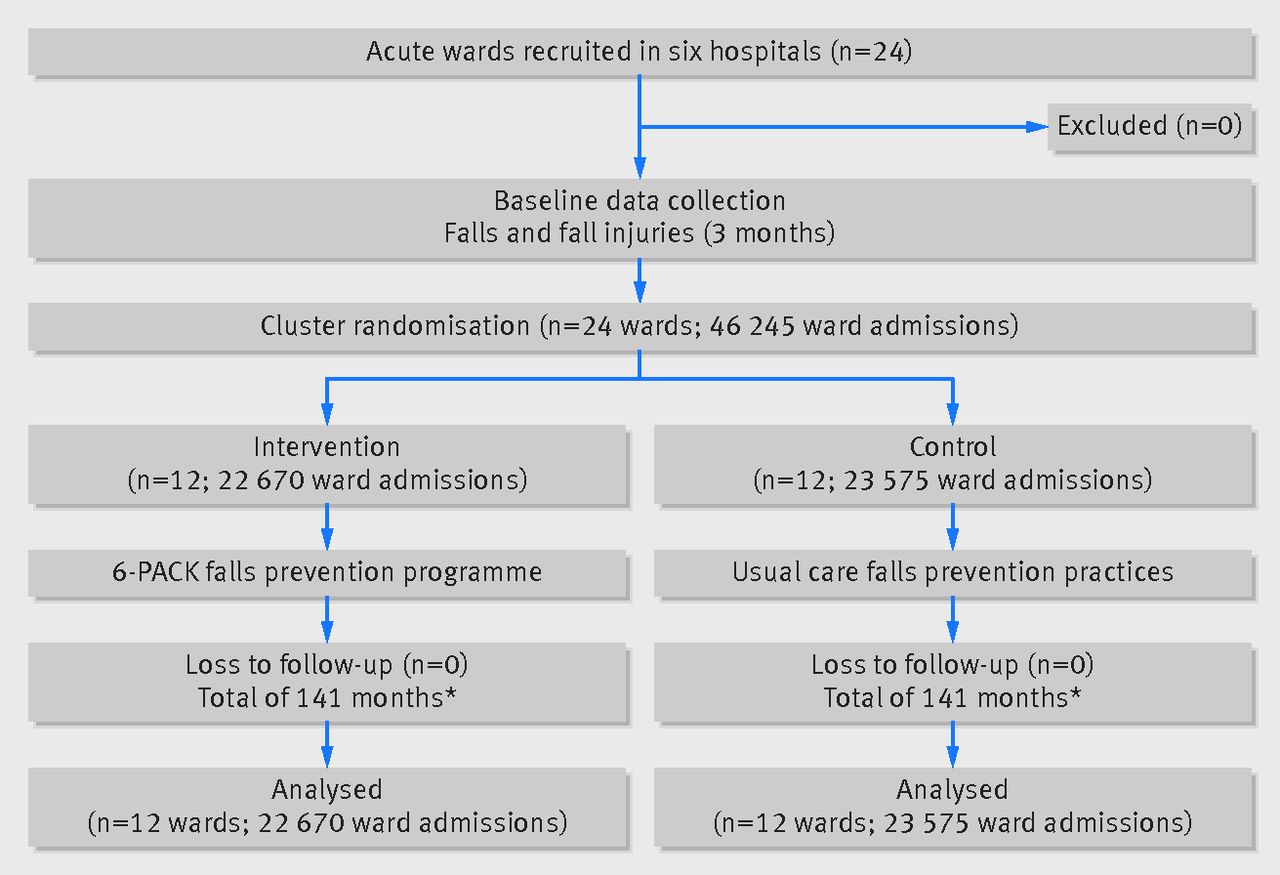
Task: Select the Cluster randomisation box
Action: pos(639,326)
